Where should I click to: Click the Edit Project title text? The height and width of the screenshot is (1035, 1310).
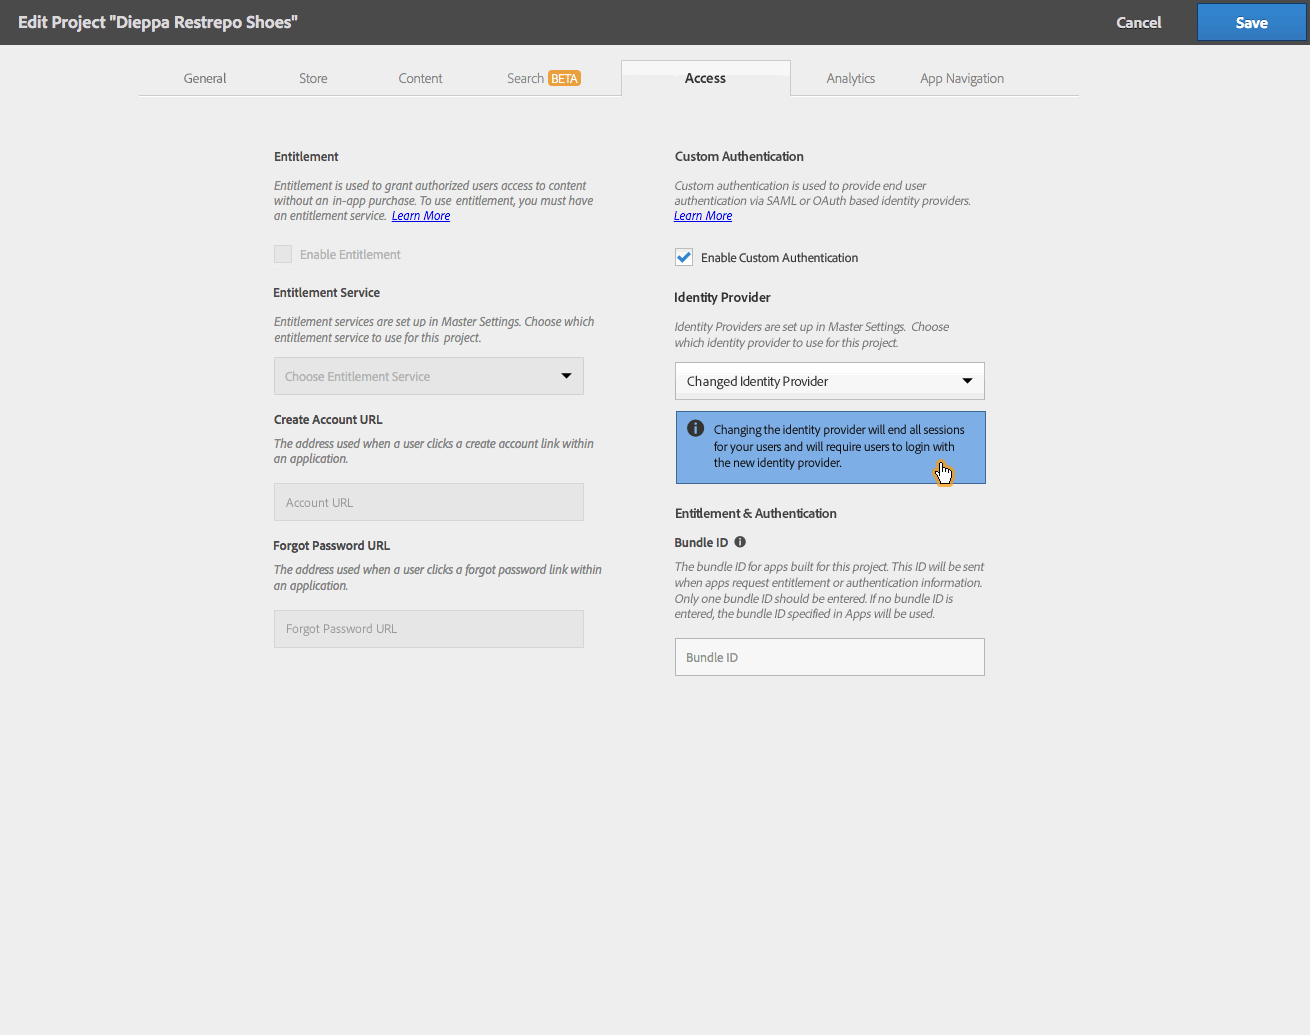158,22
